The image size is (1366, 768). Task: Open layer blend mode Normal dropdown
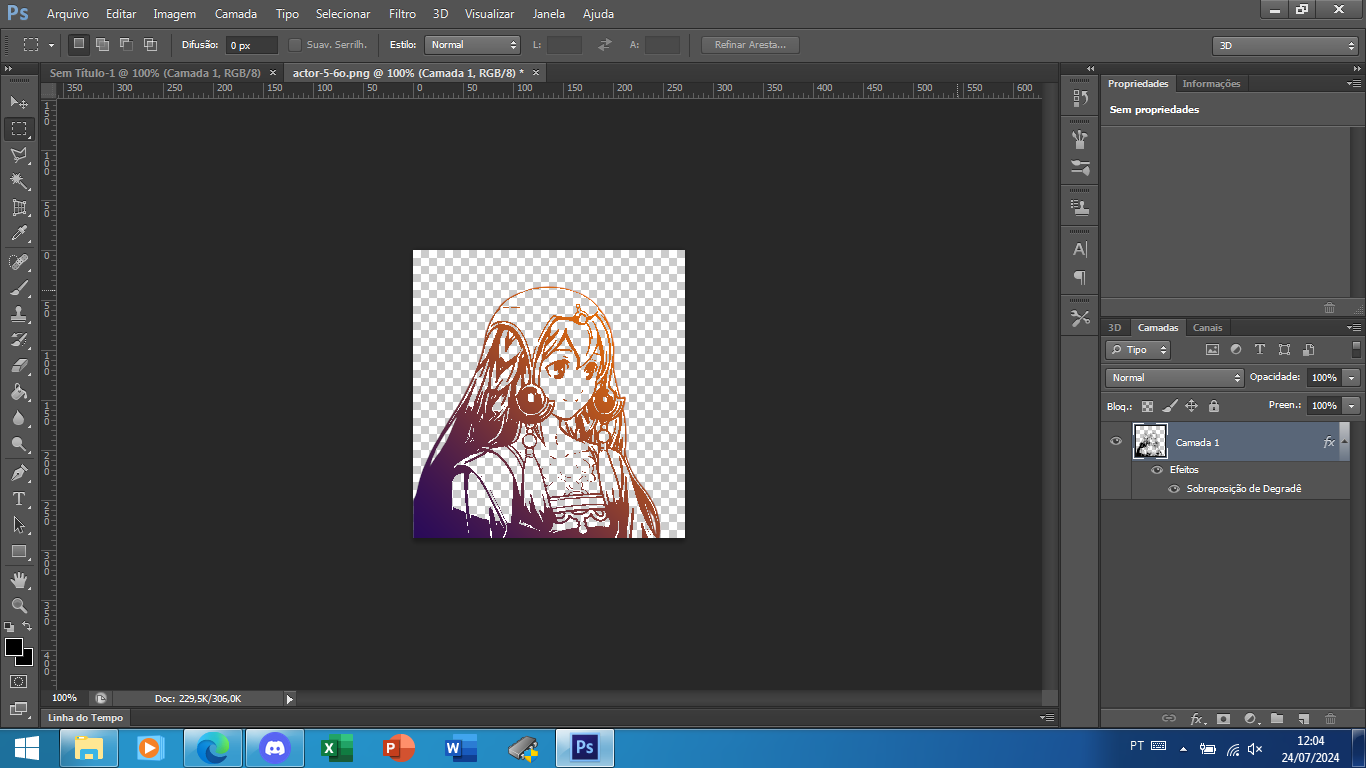click(1174, 378)
